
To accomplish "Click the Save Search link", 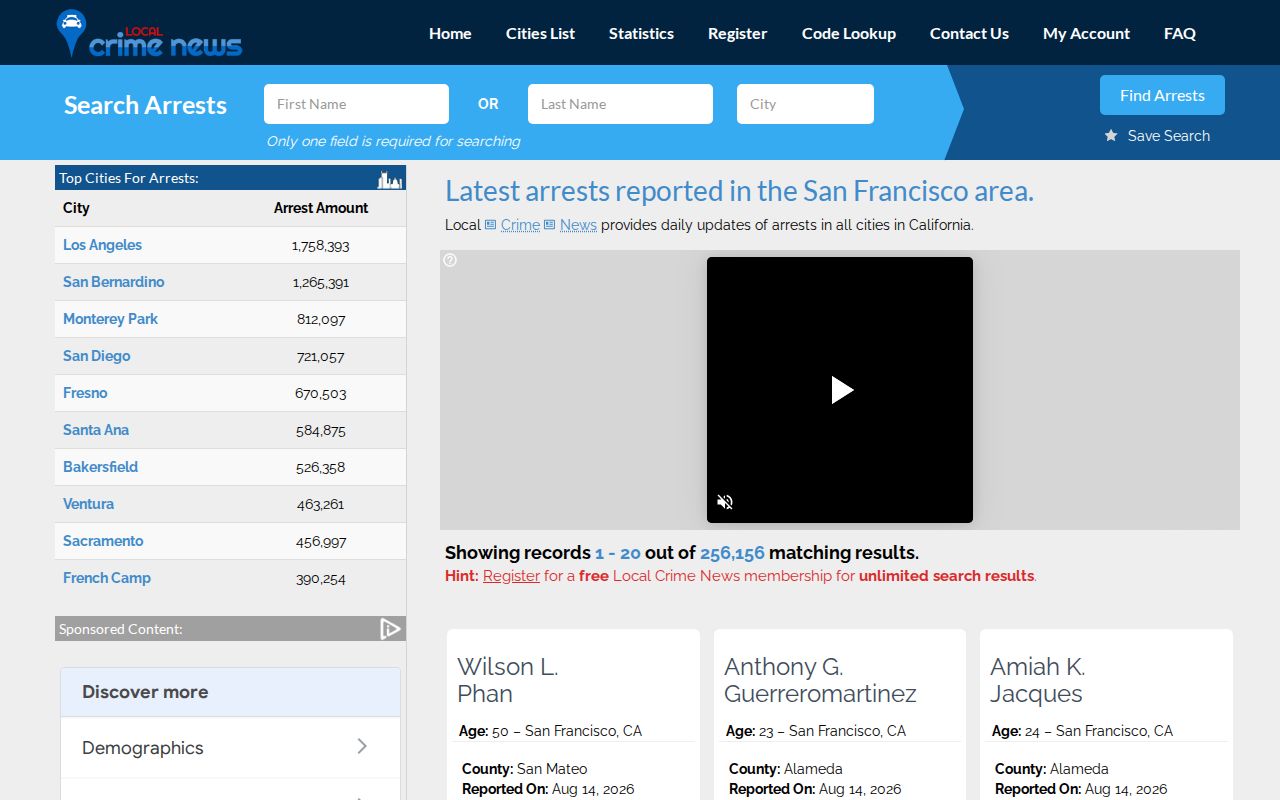I will (x=1168, y=136).
